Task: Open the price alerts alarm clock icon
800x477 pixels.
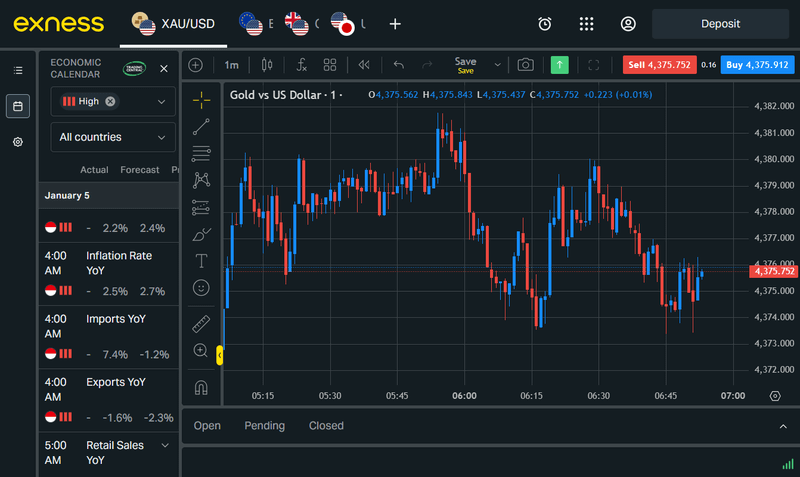Action: pyautogui.click(x=545, y=24)
